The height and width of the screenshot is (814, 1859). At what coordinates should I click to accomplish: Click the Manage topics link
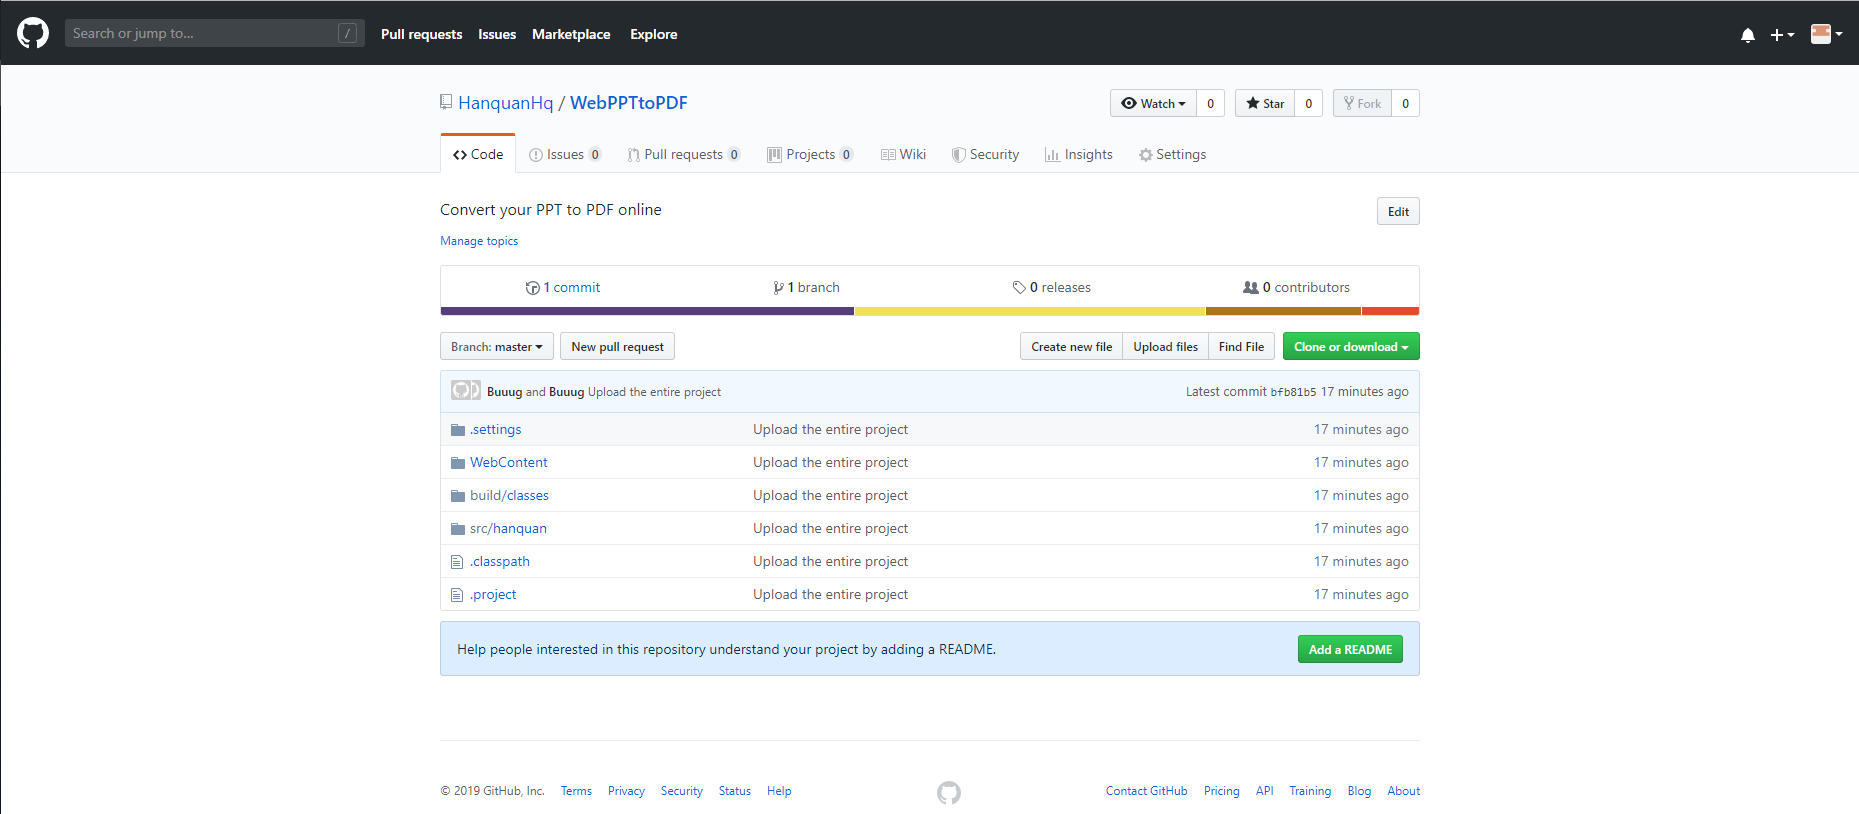(x=479, y=241)
